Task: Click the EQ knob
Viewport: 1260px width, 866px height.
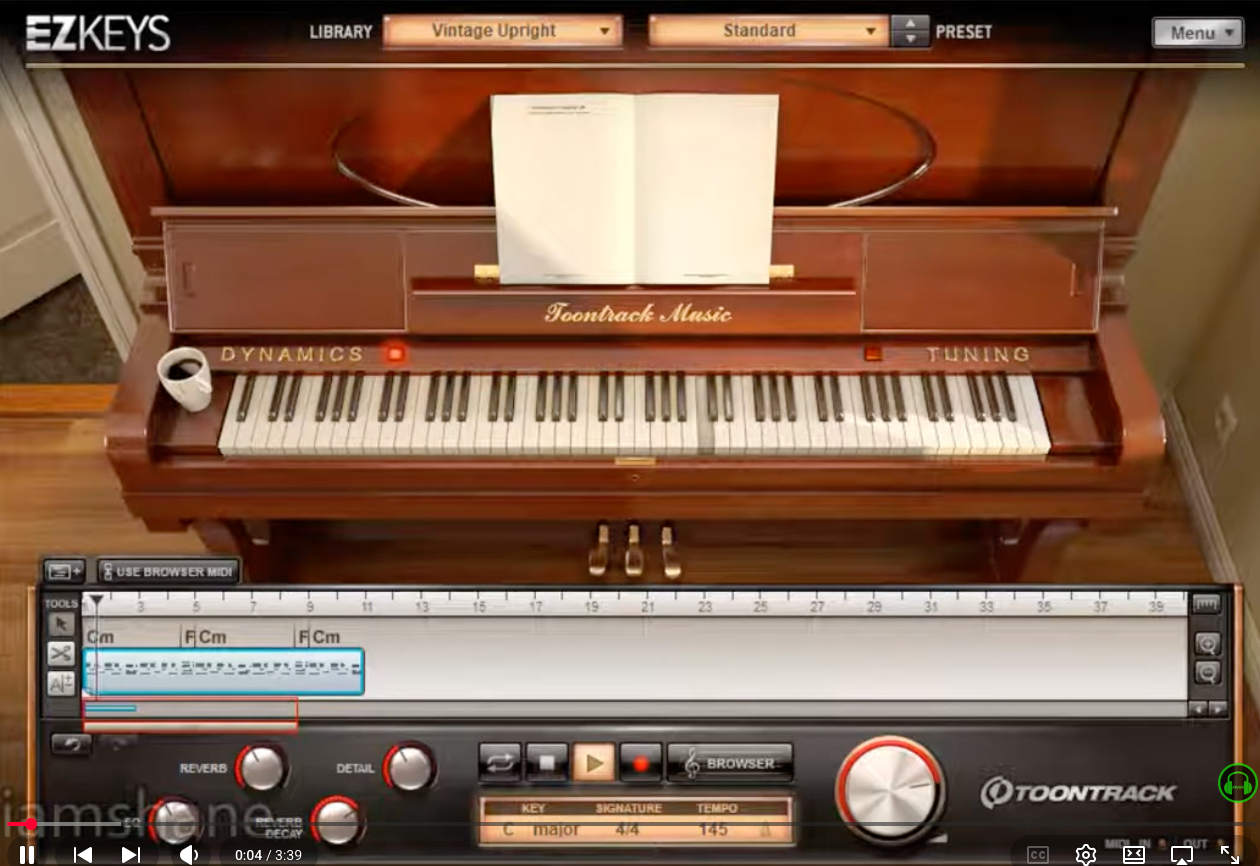Action: click(175, 822)
